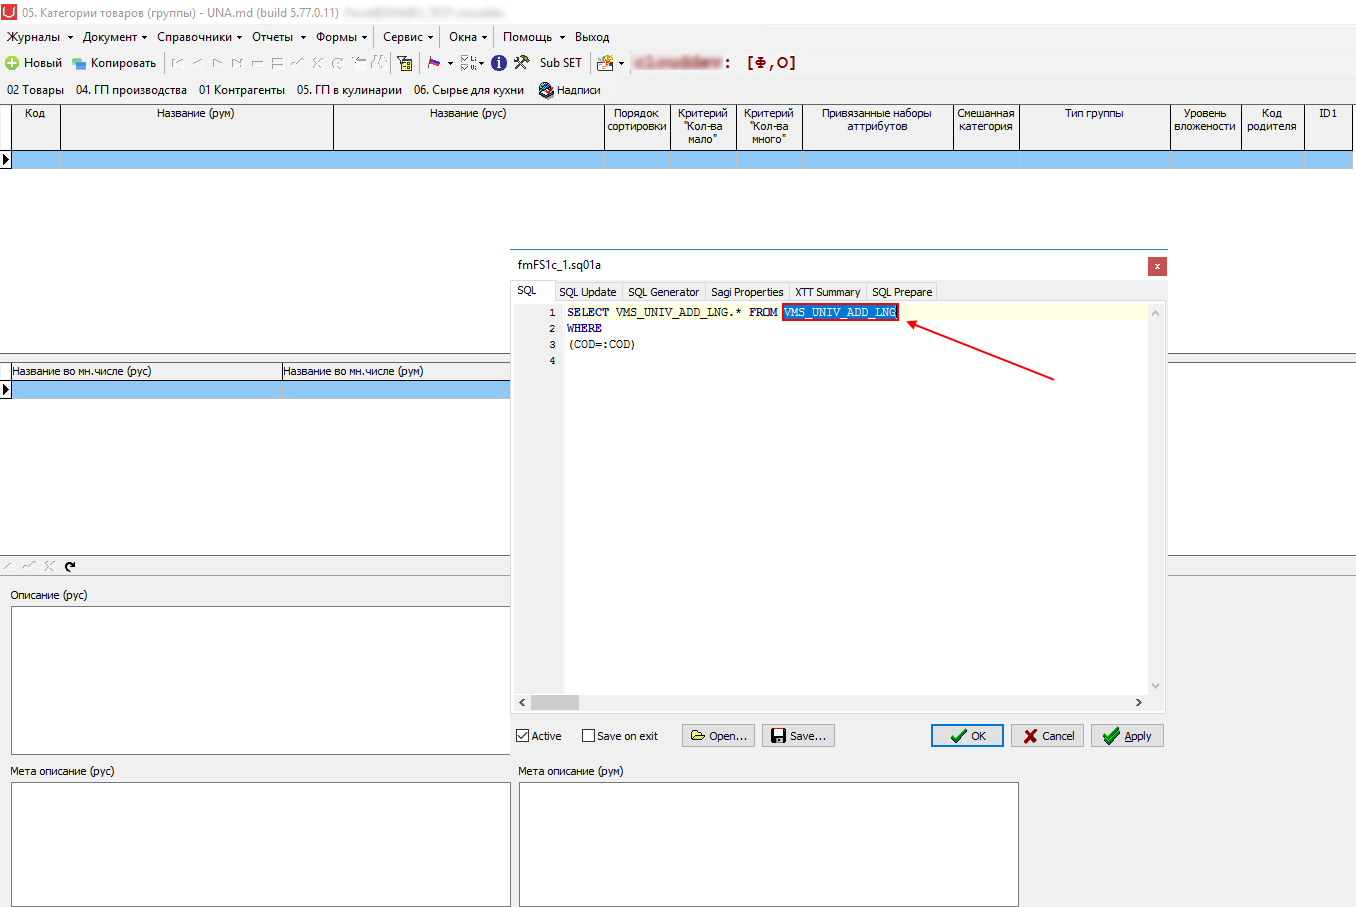Uncheck the Active checkbox
Viewport: 1356px width, 907px height.
(x=522, y=736)
